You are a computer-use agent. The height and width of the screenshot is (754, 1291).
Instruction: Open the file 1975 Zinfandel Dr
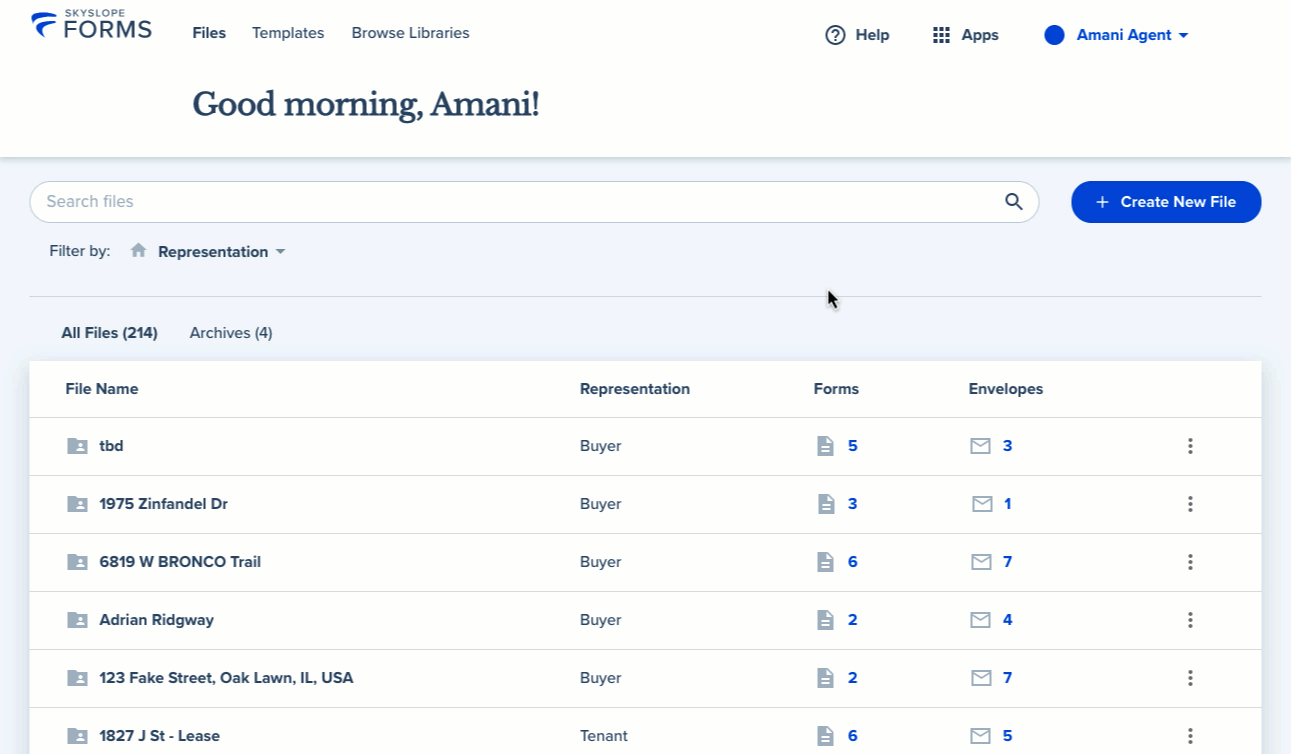pos(164,504)
